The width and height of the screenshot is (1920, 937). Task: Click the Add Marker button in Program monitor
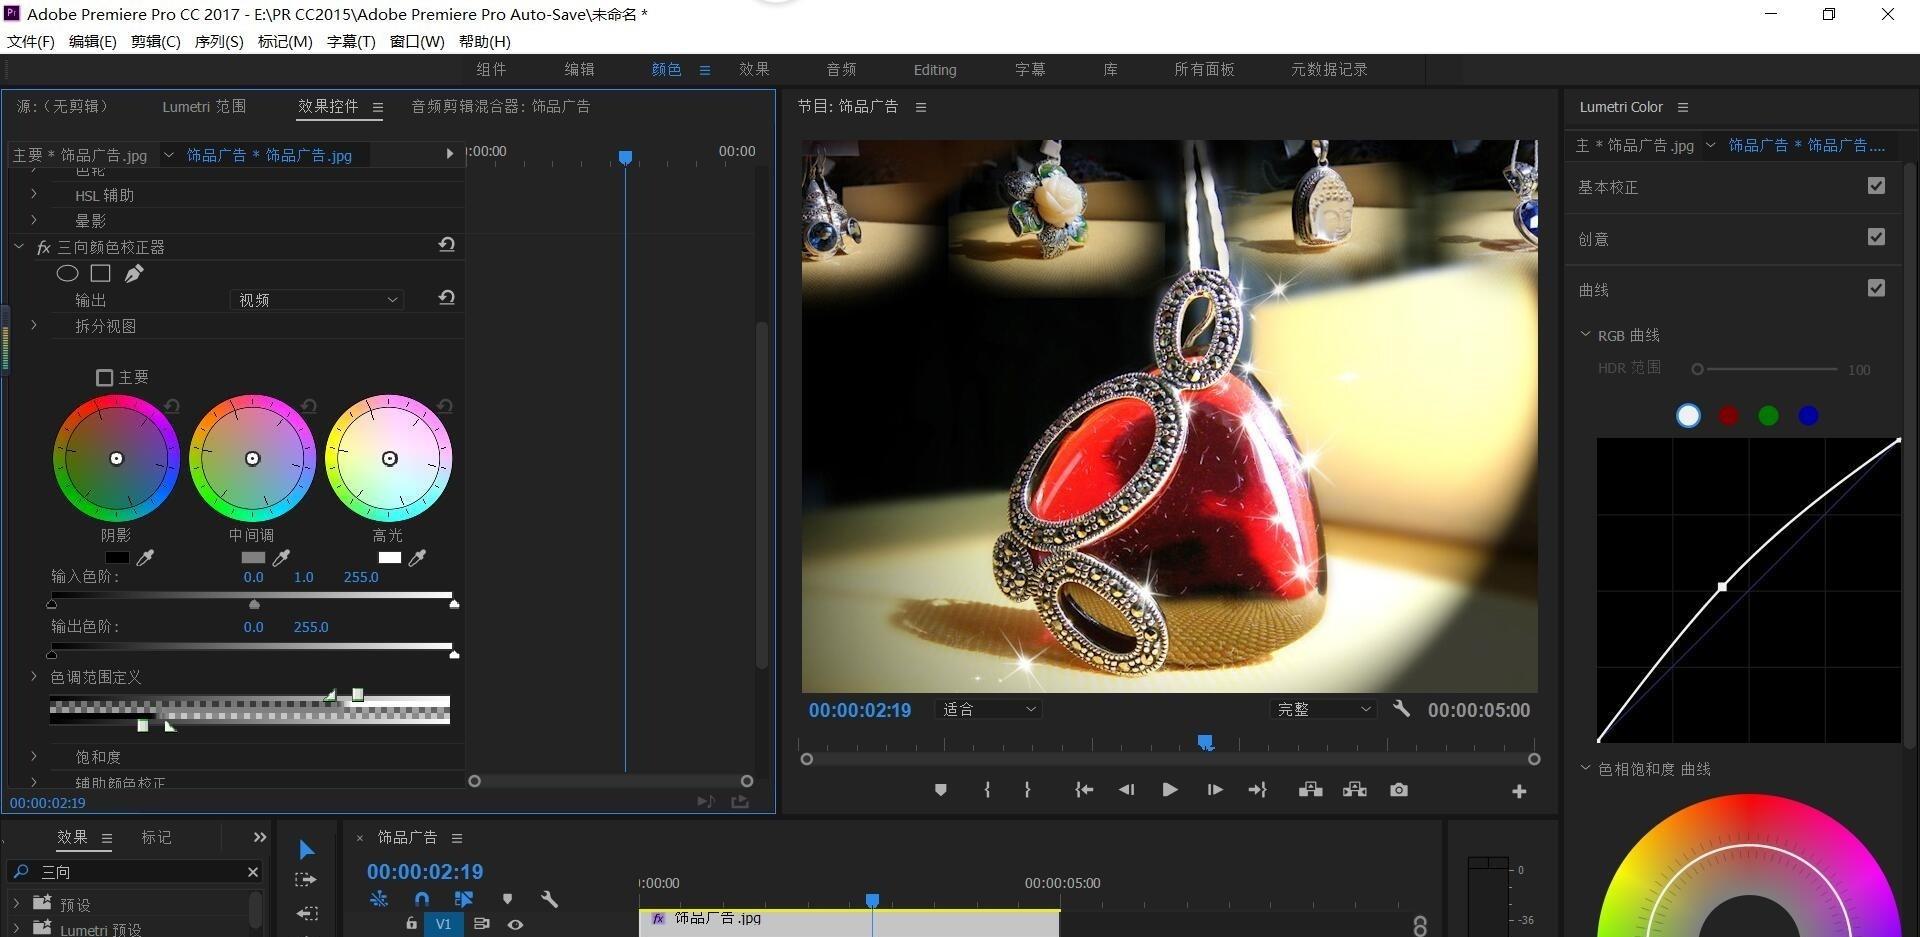coord(940,790)
